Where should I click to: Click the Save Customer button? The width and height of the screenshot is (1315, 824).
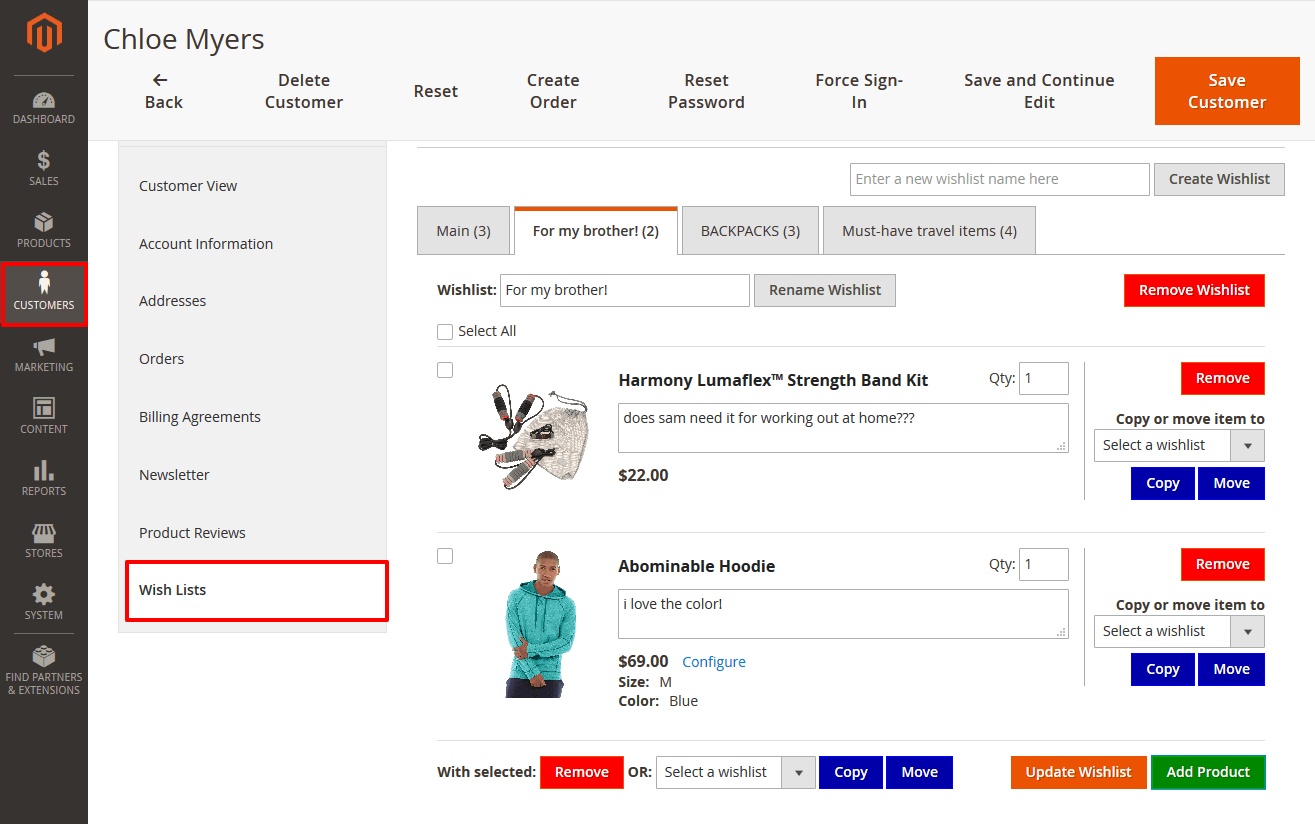[x=1227, y=91]
